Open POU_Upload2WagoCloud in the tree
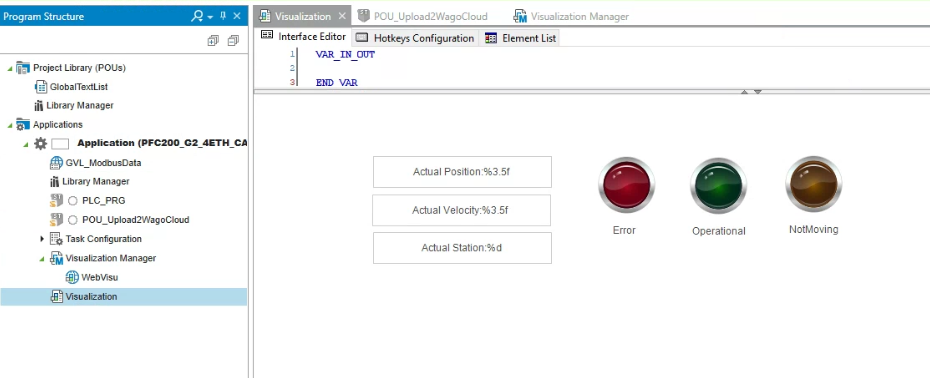 (136, 220)
